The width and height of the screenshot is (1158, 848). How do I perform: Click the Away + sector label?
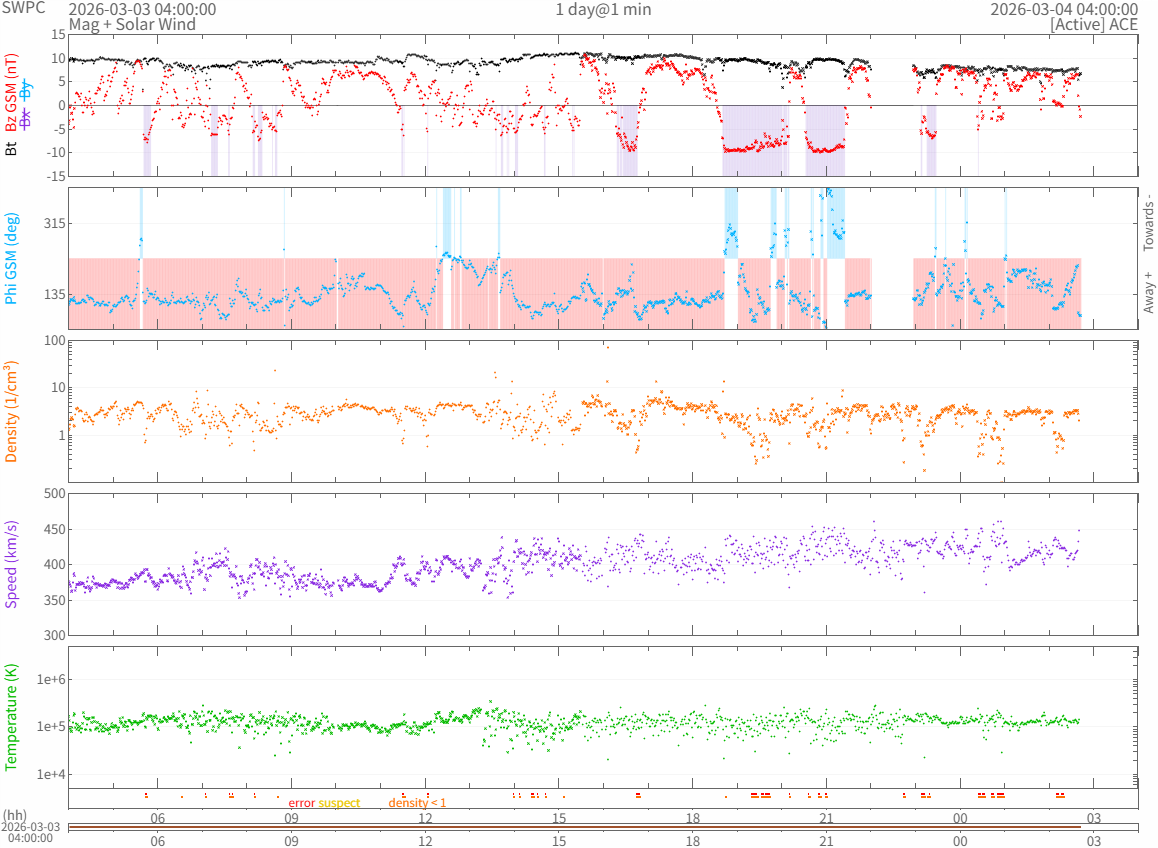(x=1148, y=292)
